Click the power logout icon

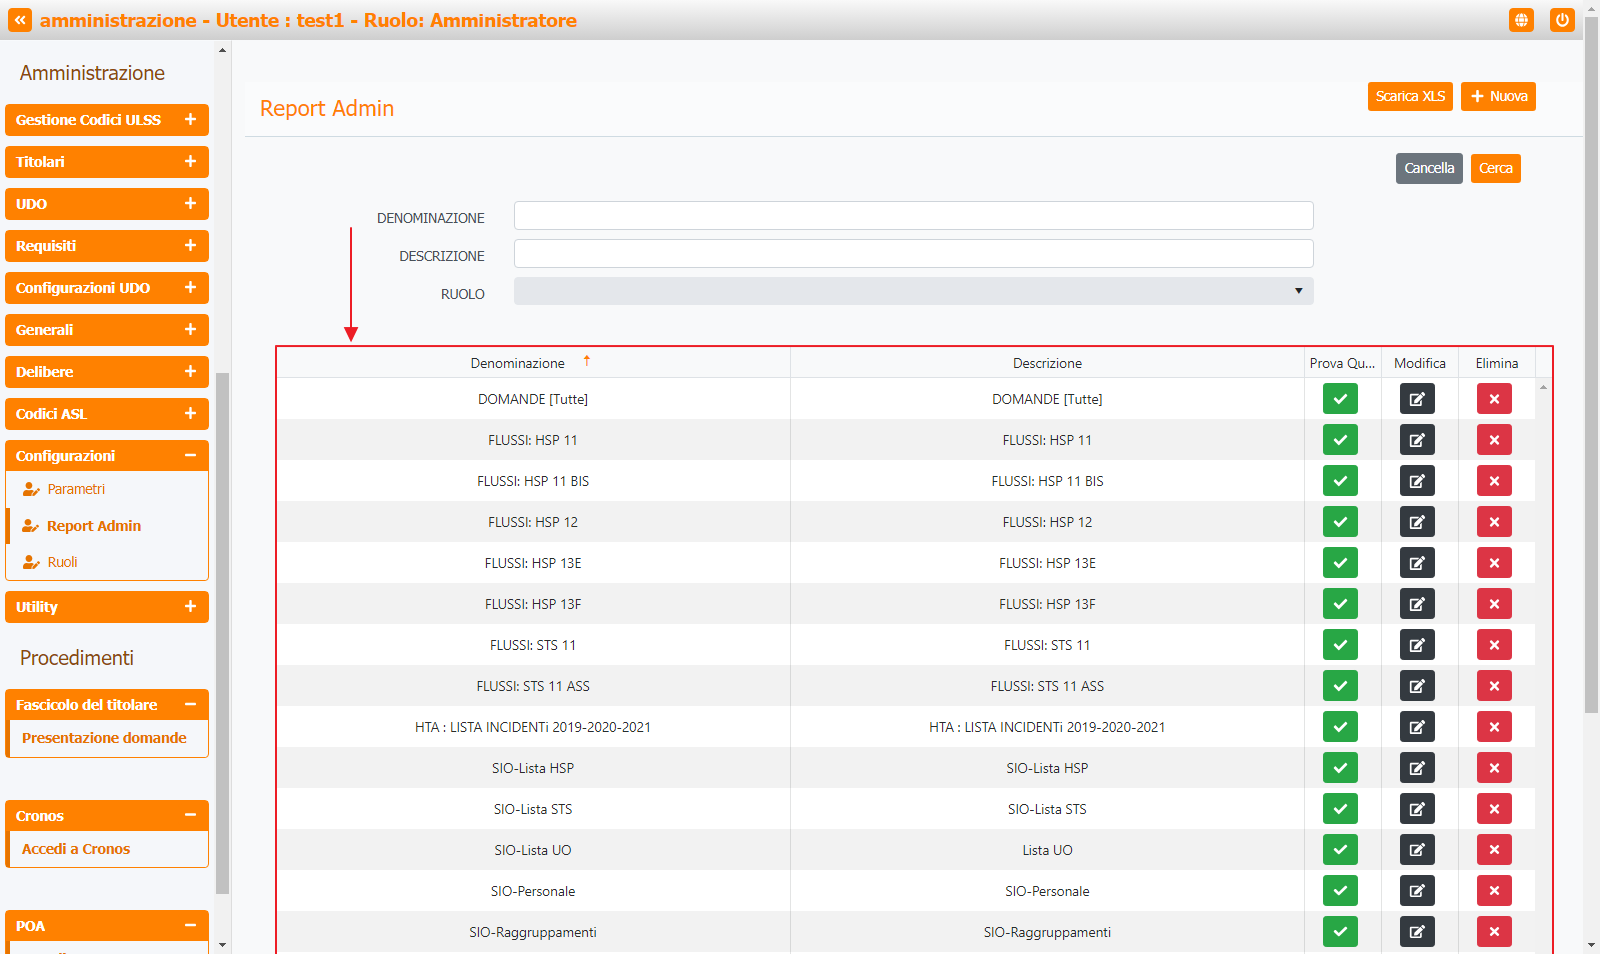(1561, 20)
